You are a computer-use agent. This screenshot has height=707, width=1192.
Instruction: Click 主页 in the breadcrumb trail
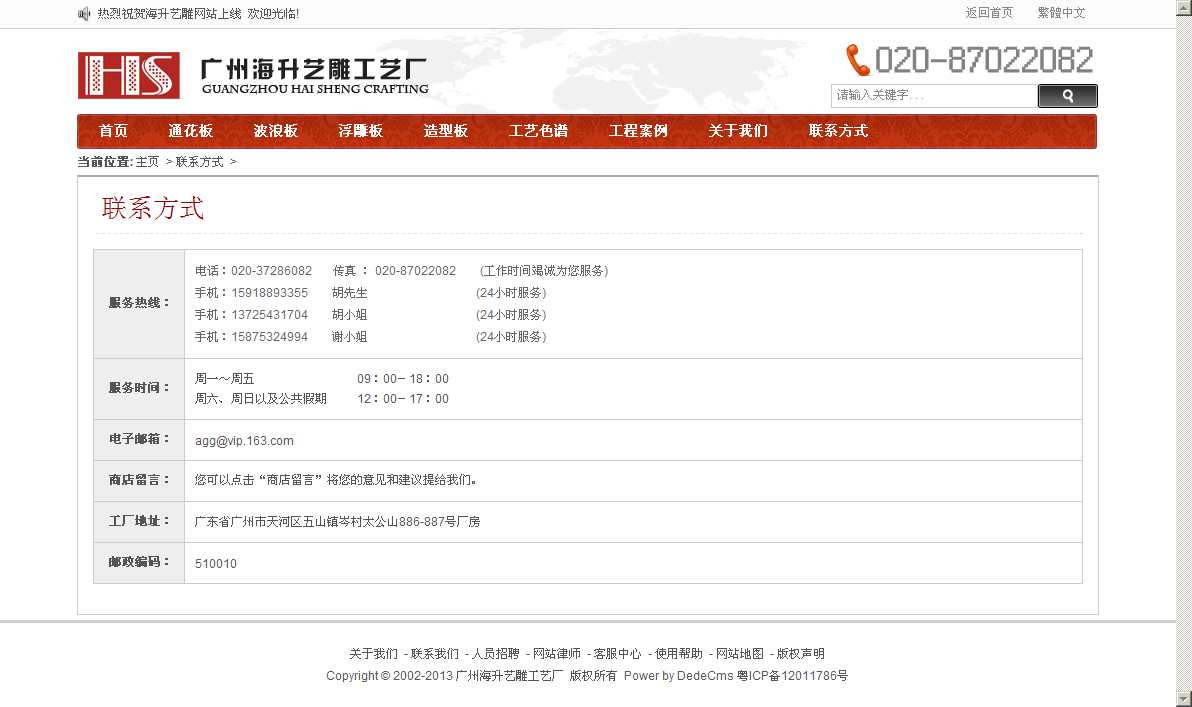point(147,162)
